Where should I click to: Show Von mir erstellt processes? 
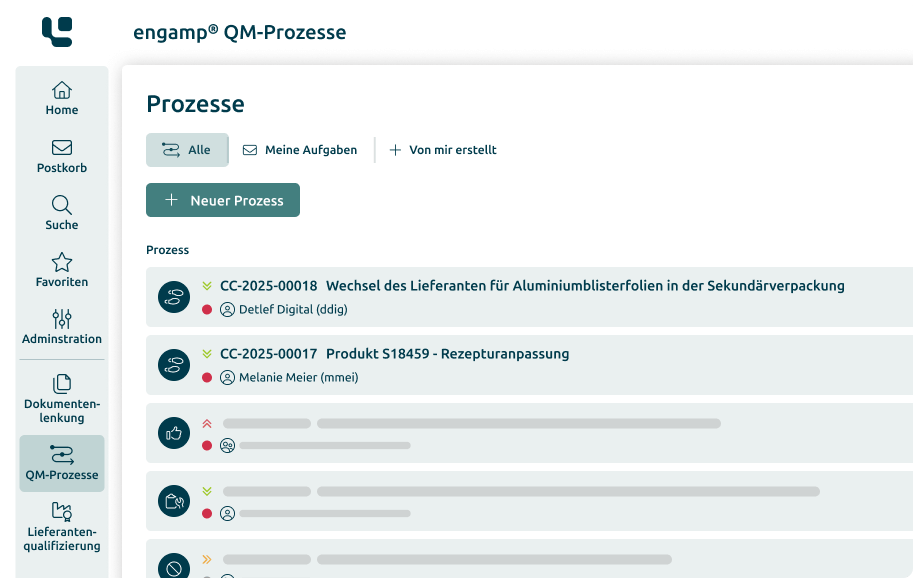click(x=443, y=150)
